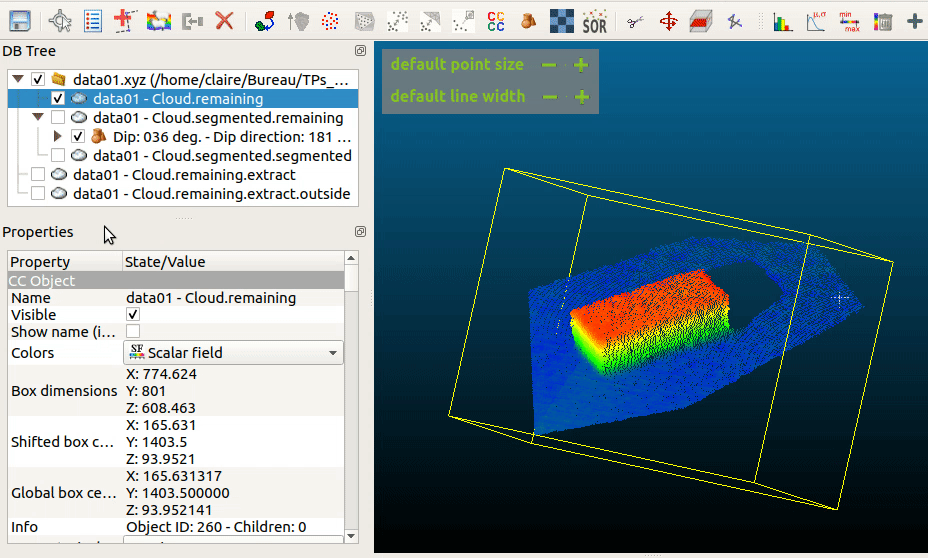This screenshot has height=558, width=928.
Task: Compute statistical parameters (μ,σ) icon
Action: click(816, 22)
